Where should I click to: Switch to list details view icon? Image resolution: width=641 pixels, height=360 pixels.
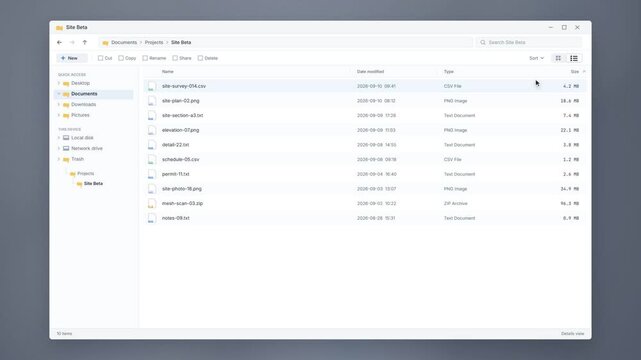(574, 58)
